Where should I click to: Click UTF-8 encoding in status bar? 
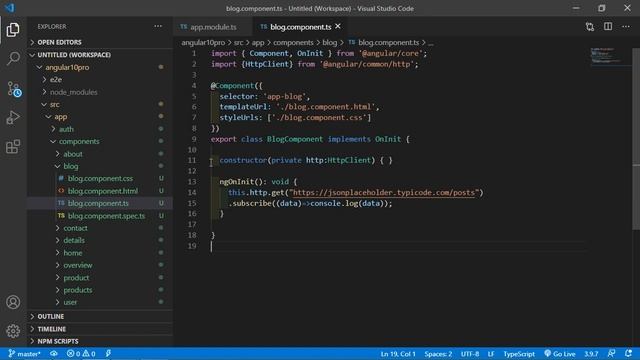tap(470, 354)
